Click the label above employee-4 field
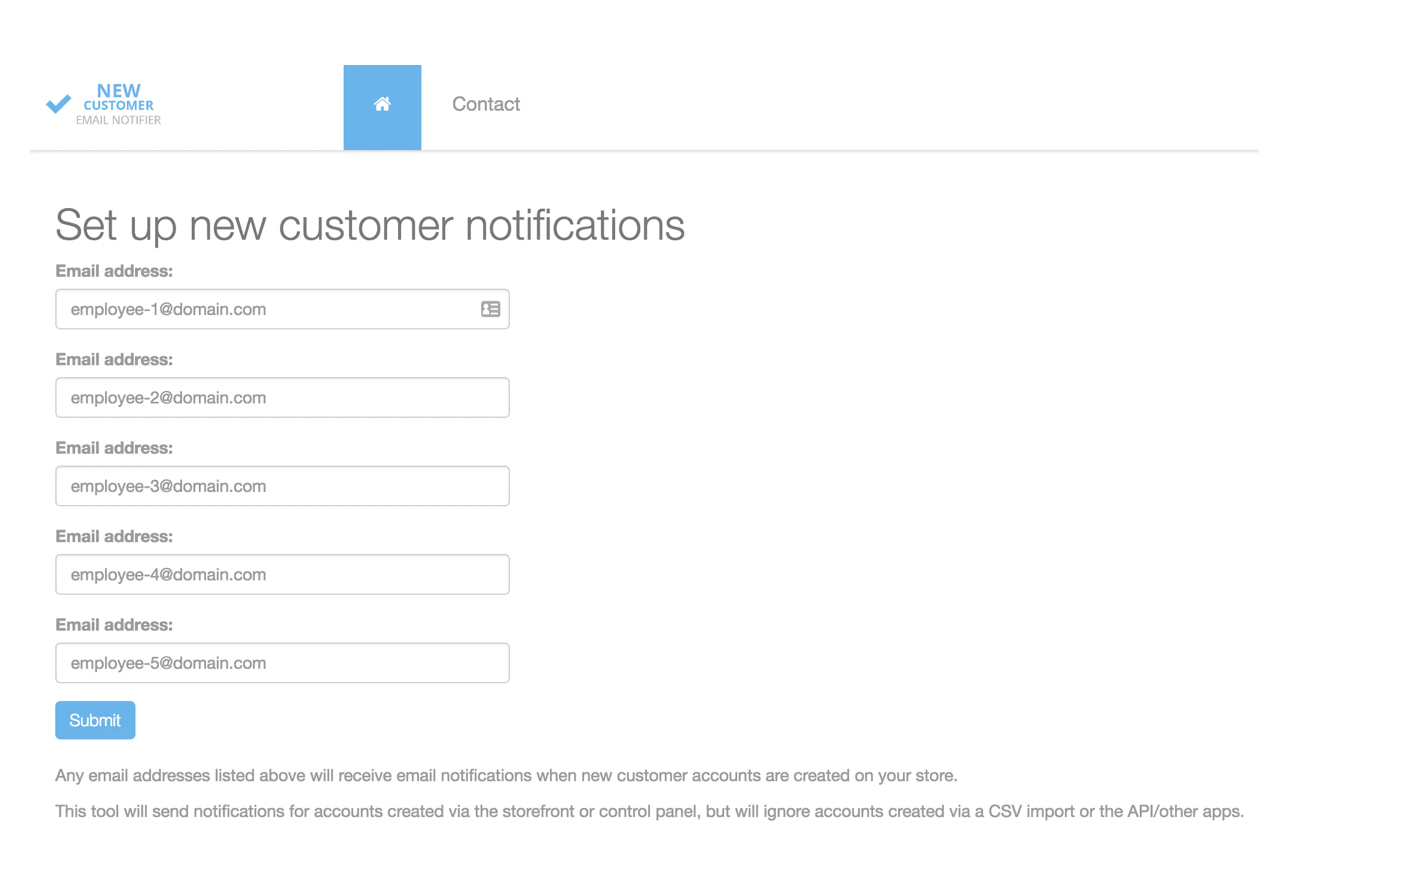 coord(114,537)
